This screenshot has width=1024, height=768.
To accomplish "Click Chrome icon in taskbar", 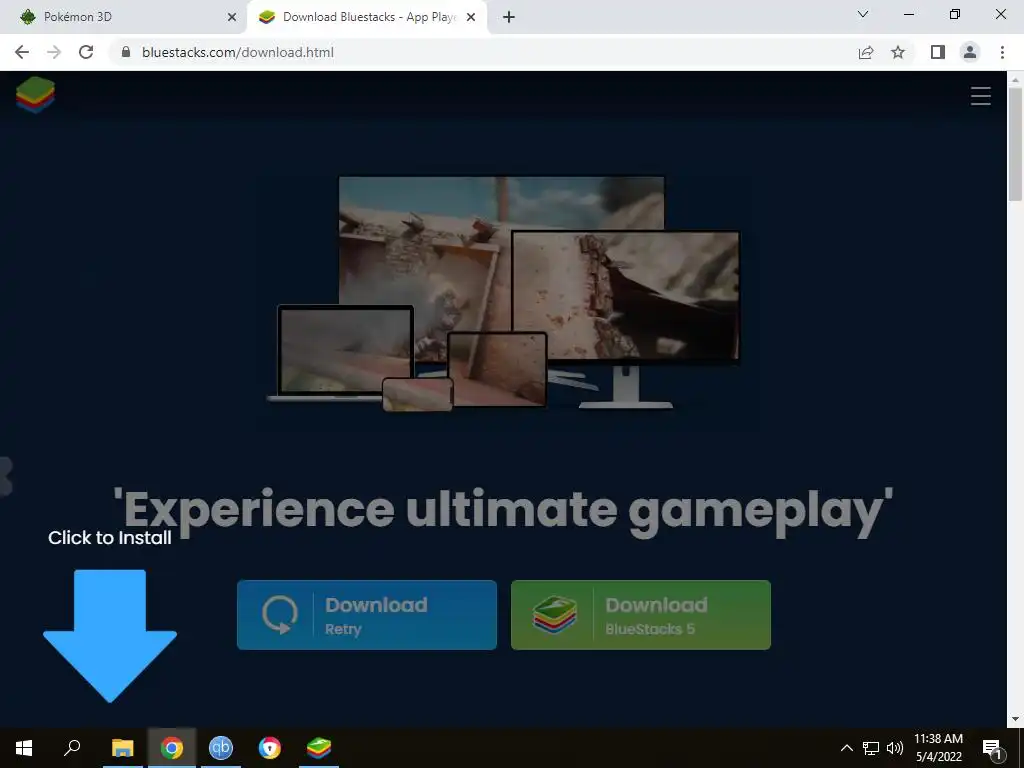I will 172,748.
